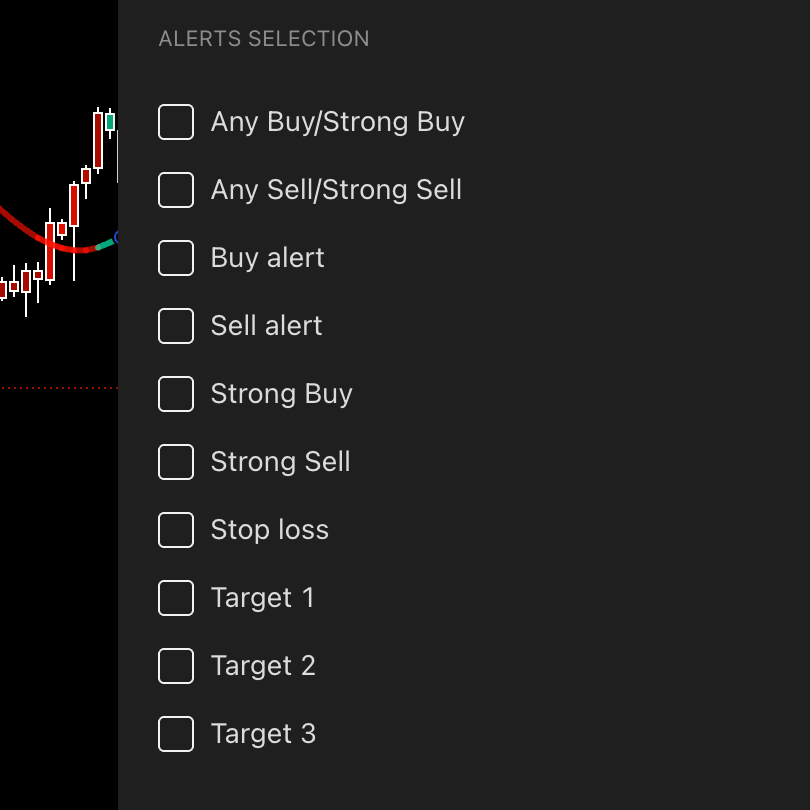
Task: Enable Target 2 notifications
Action: pyautogui.click(x=176, y=666)
